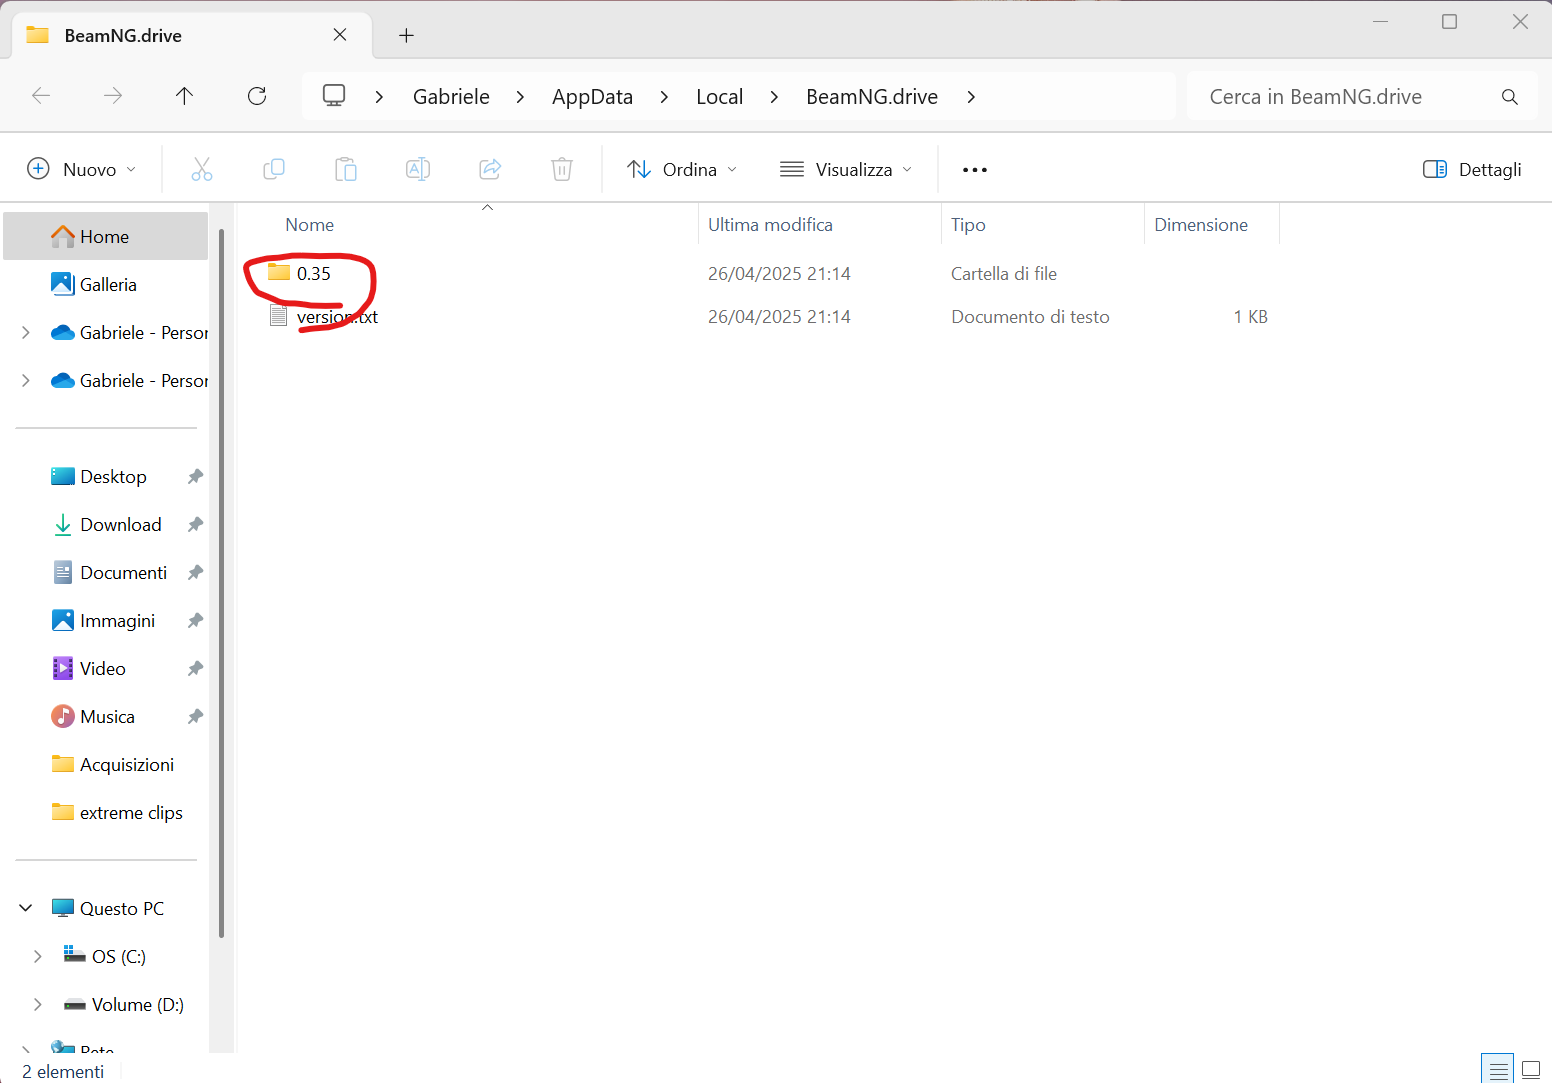
Task: Expand chevron after BeamNG.drive in address bar
Action: 971,97
